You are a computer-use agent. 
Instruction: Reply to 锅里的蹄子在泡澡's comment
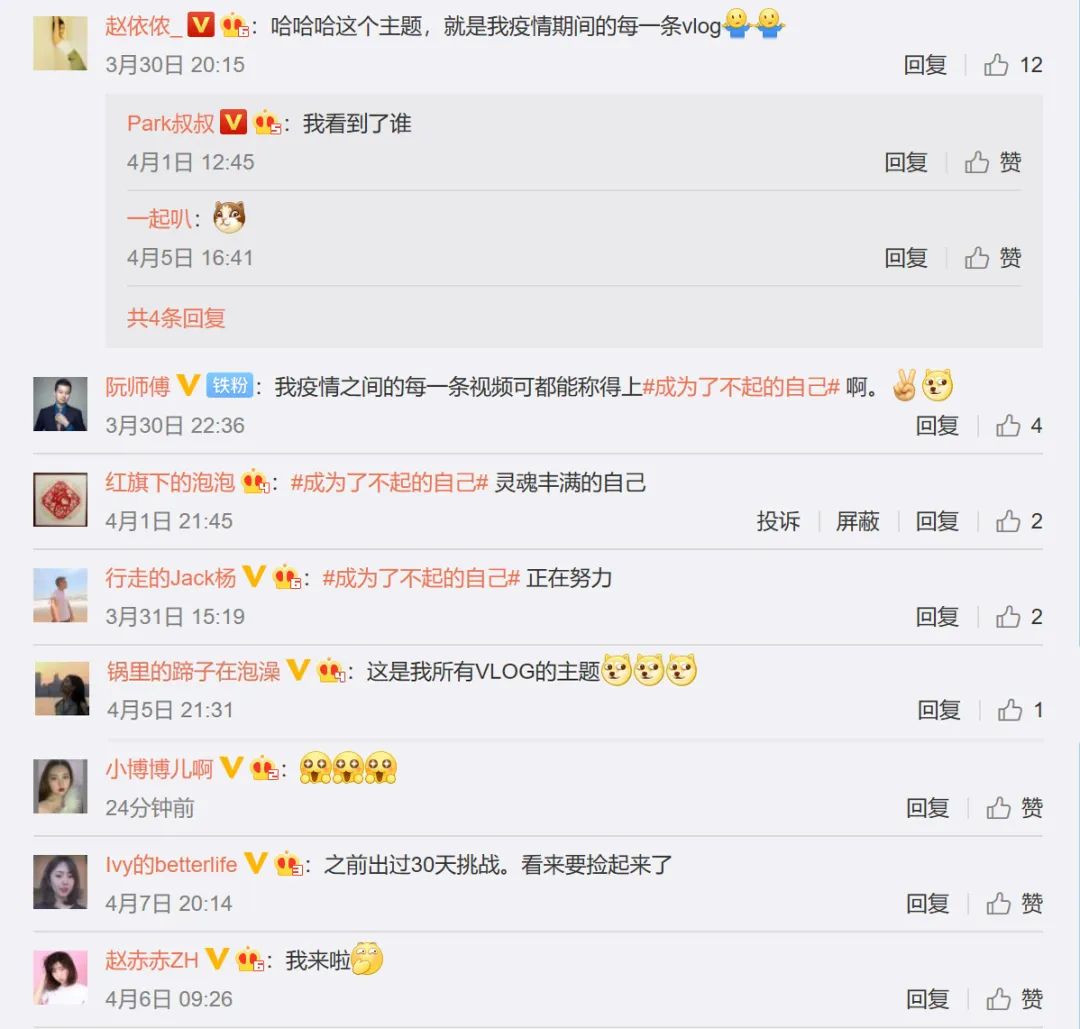939,710
